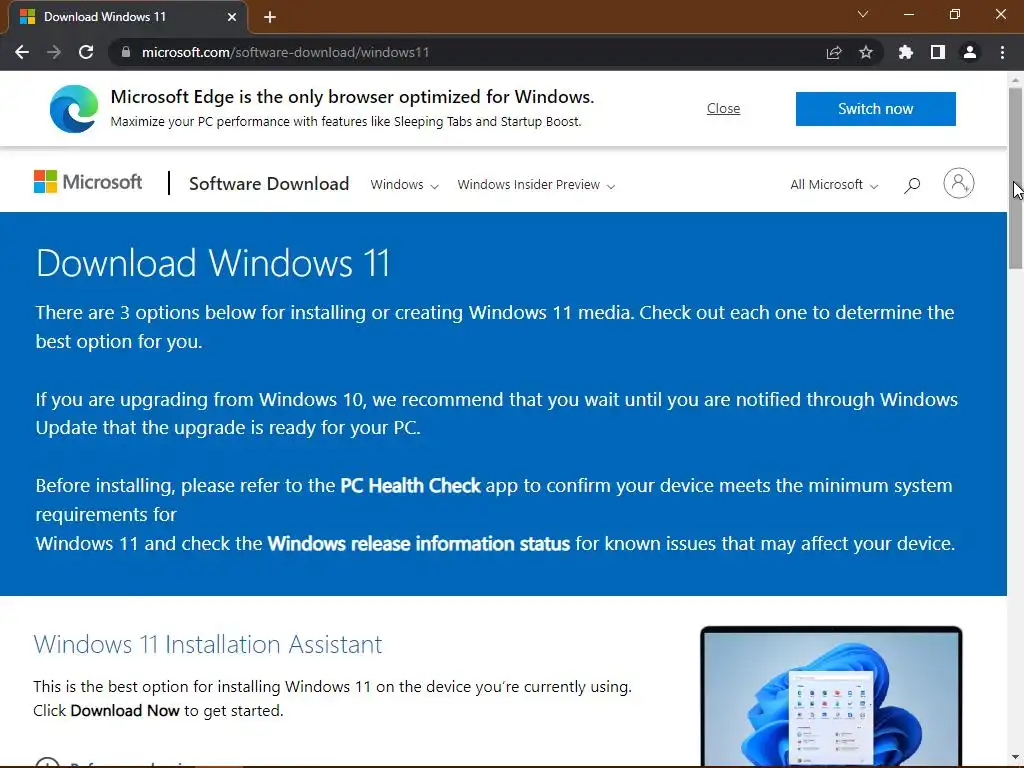Click the Switch now button

click(x=875, y=109)
